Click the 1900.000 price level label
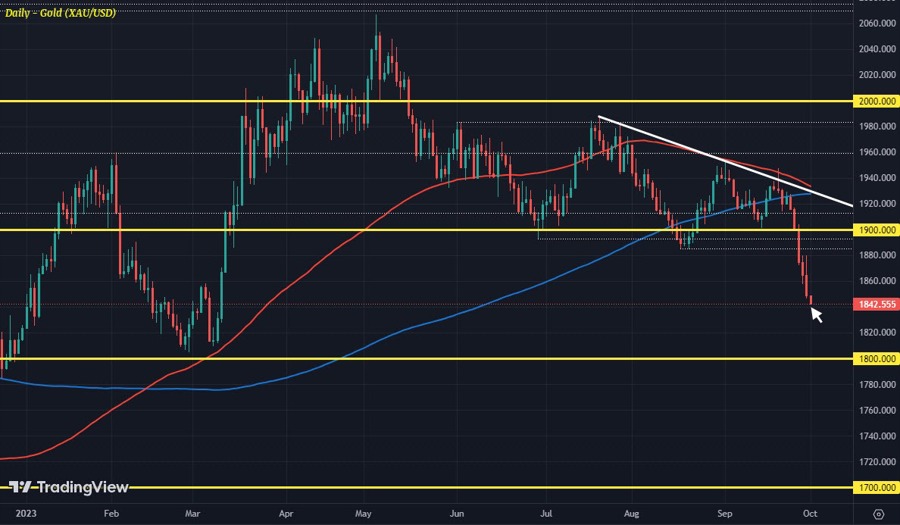Image resolution: width=900 pixels, height=525 pixels. pyautogui.click(x=877, y=230)
